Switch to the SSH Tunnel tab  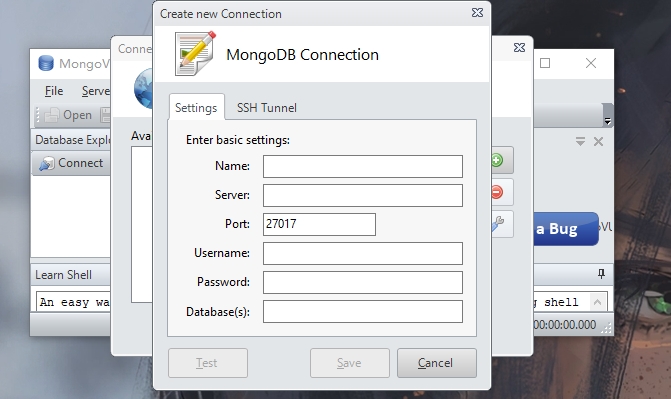pyautogui.click(x=267, y=108)
